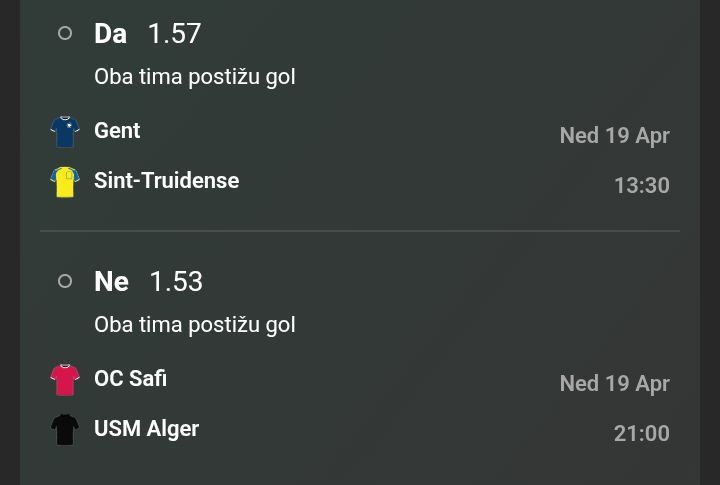Viewport: 720px width, 485px height.
Task: Click the red OC Safi jersey icon
Action: [x=65, y=380]
